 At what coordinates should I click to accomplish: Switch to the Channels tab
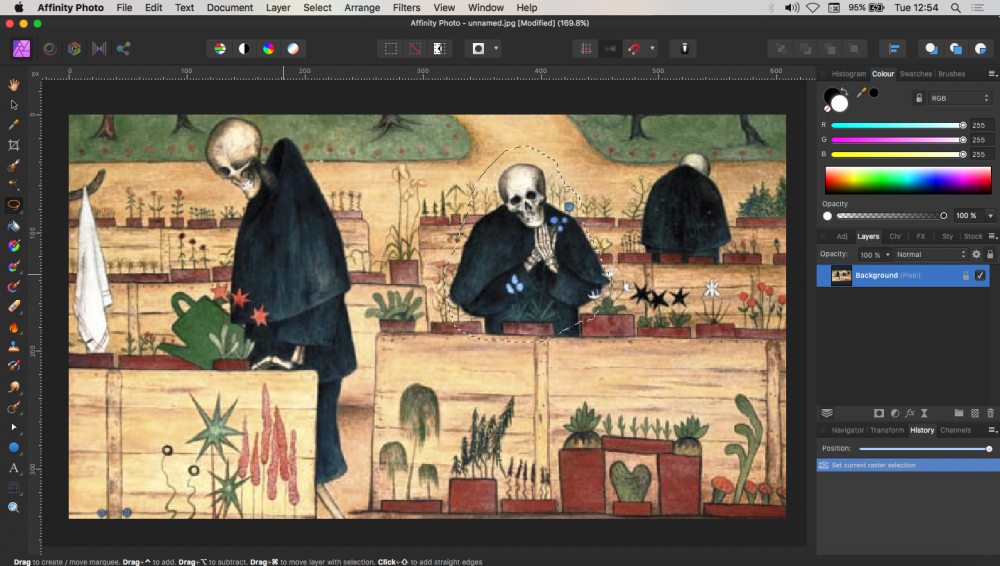pyautogui.click(x=955, y=430)
